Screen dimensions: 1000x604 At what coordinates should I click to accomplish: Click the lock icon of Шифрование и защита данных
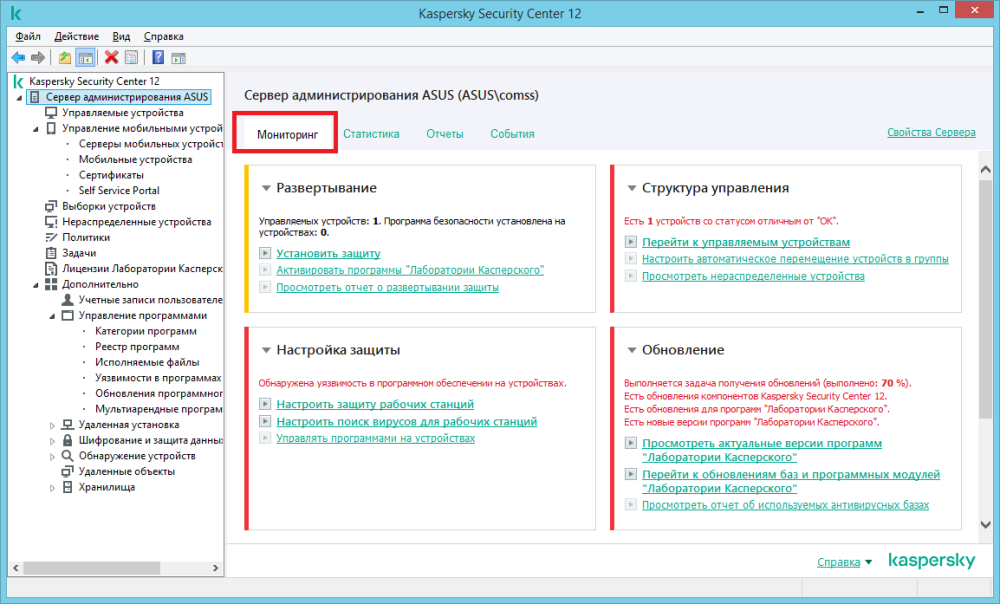coord(68,440)
